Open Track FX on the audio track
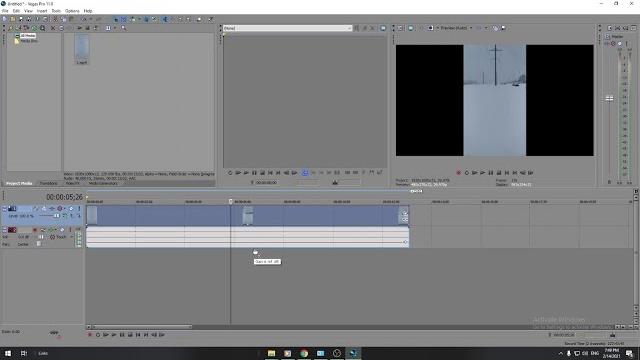The image size is (640, 360). coord(51,230)
